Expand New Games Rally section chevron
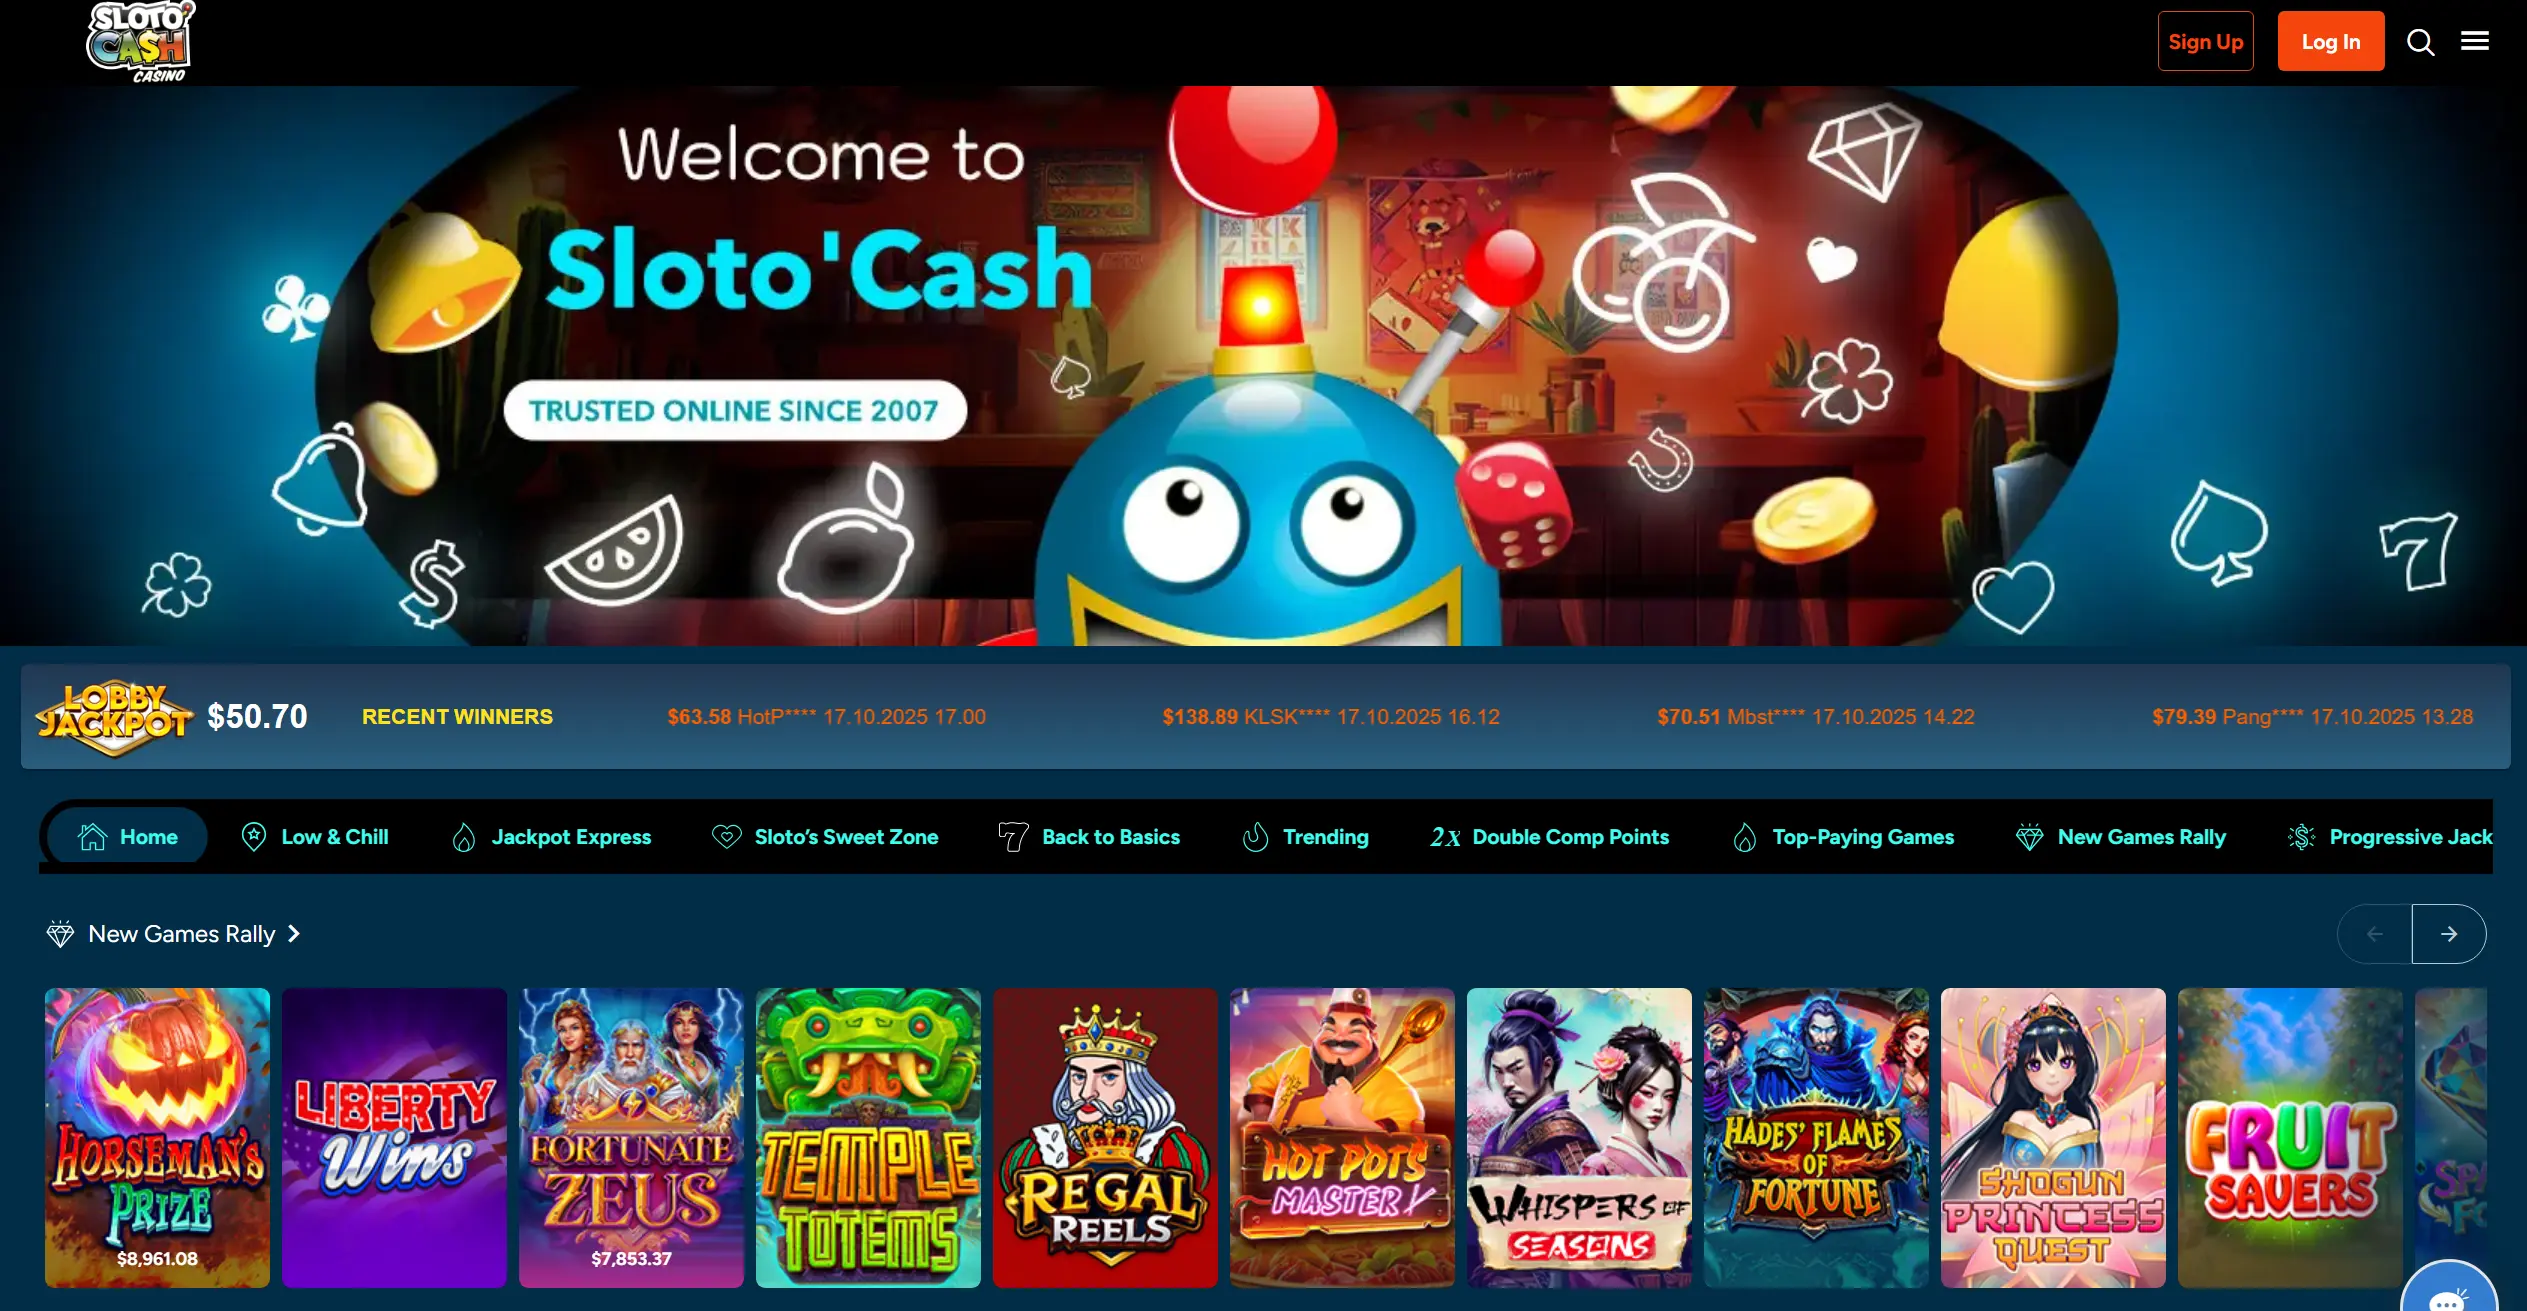 pyautogui.click(x=293, y=934)
